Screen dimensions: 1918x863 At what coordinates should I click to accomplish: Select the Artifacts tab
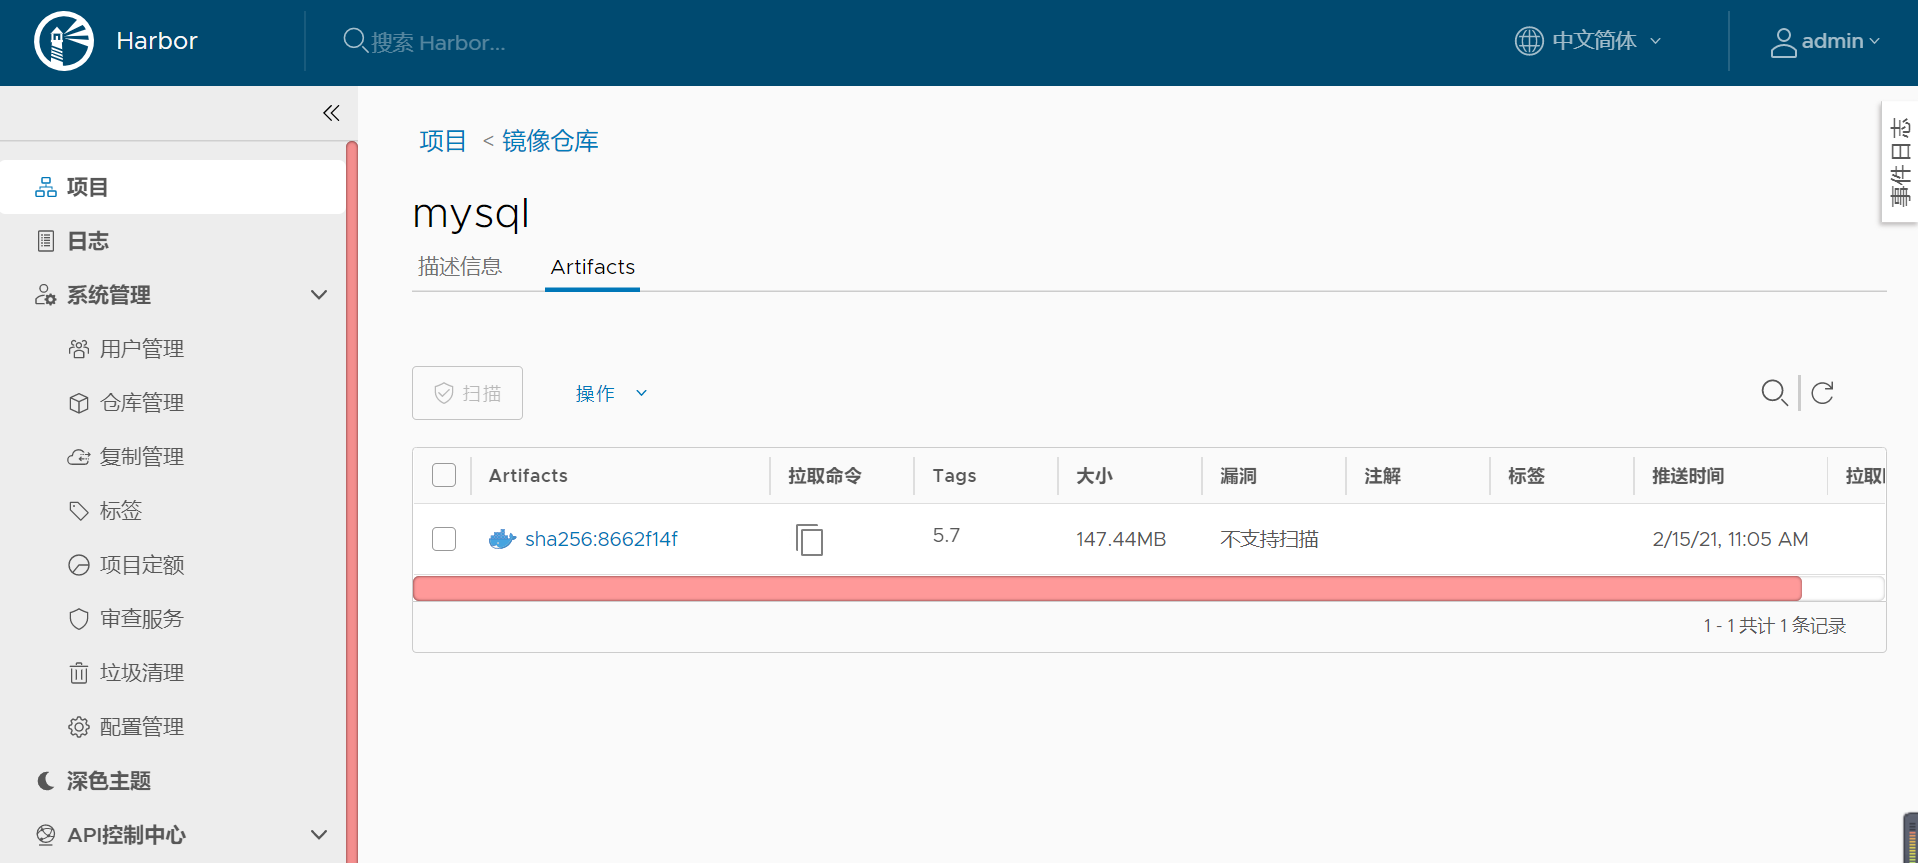click(592, 267)
